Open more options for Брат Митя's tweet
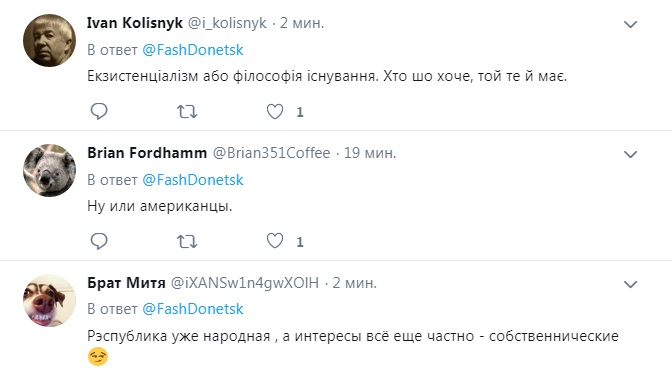Viewport: 672px width, 373px height. [630, 284]
